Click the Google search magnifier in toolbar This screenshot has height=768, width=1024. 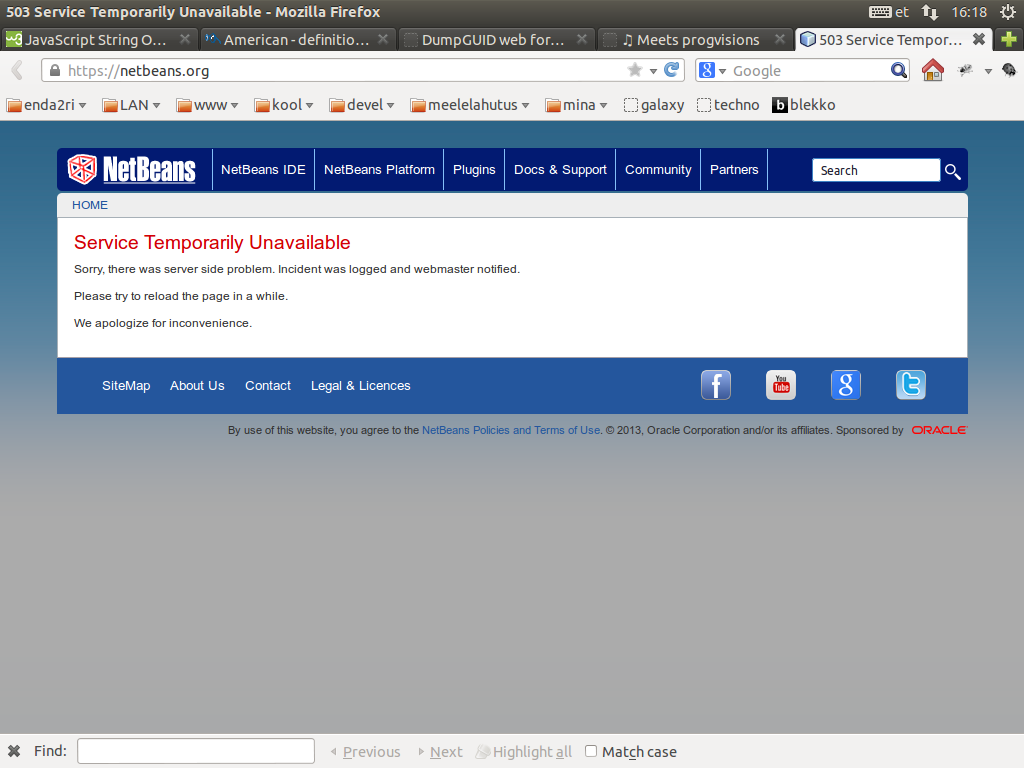[899, 70]
